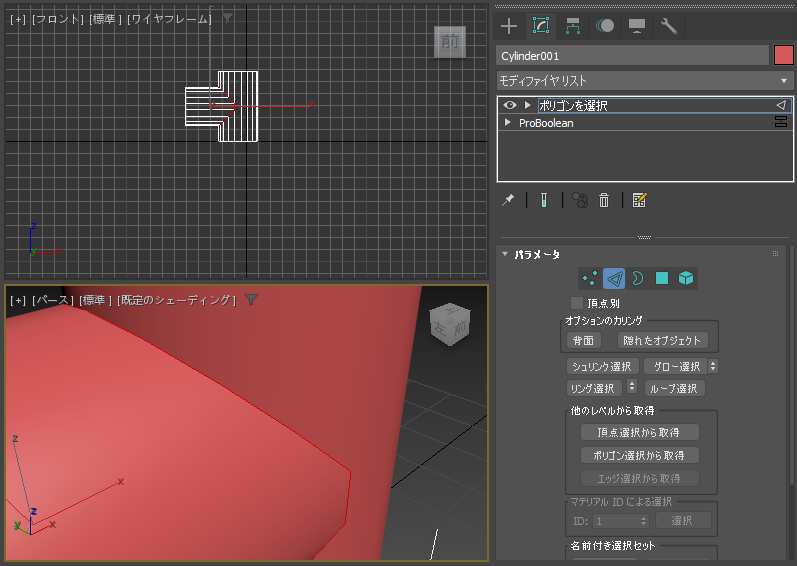
Task: Open the [ワイヤフレーム] shading menu
Action: coord(169,19)
